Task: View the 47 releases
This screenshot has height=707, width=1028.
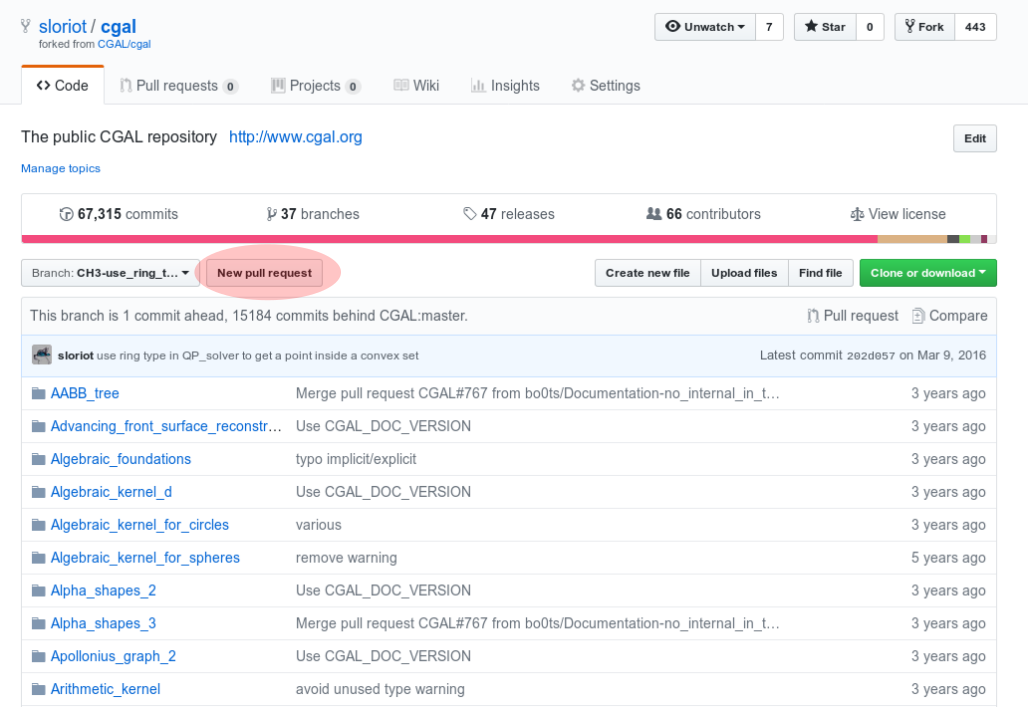Action: (x=509, y=214)
